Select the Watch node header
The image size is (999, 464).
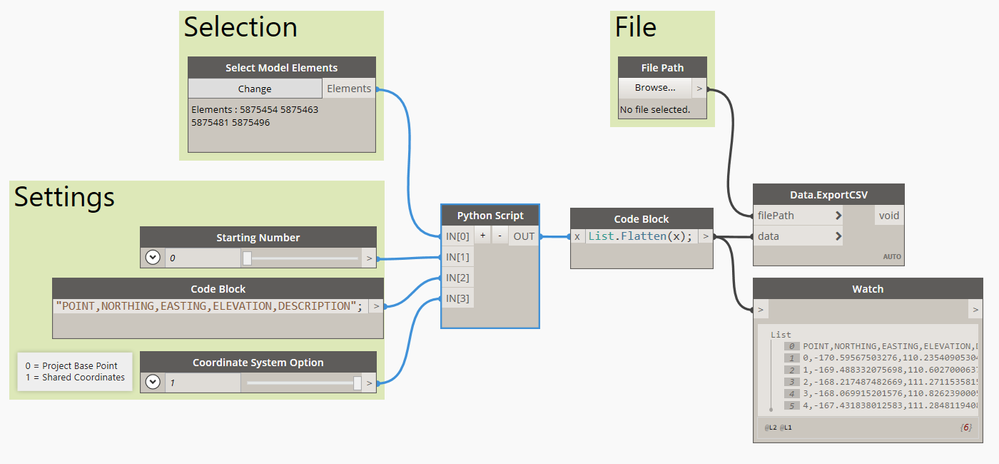coord(868,289)
